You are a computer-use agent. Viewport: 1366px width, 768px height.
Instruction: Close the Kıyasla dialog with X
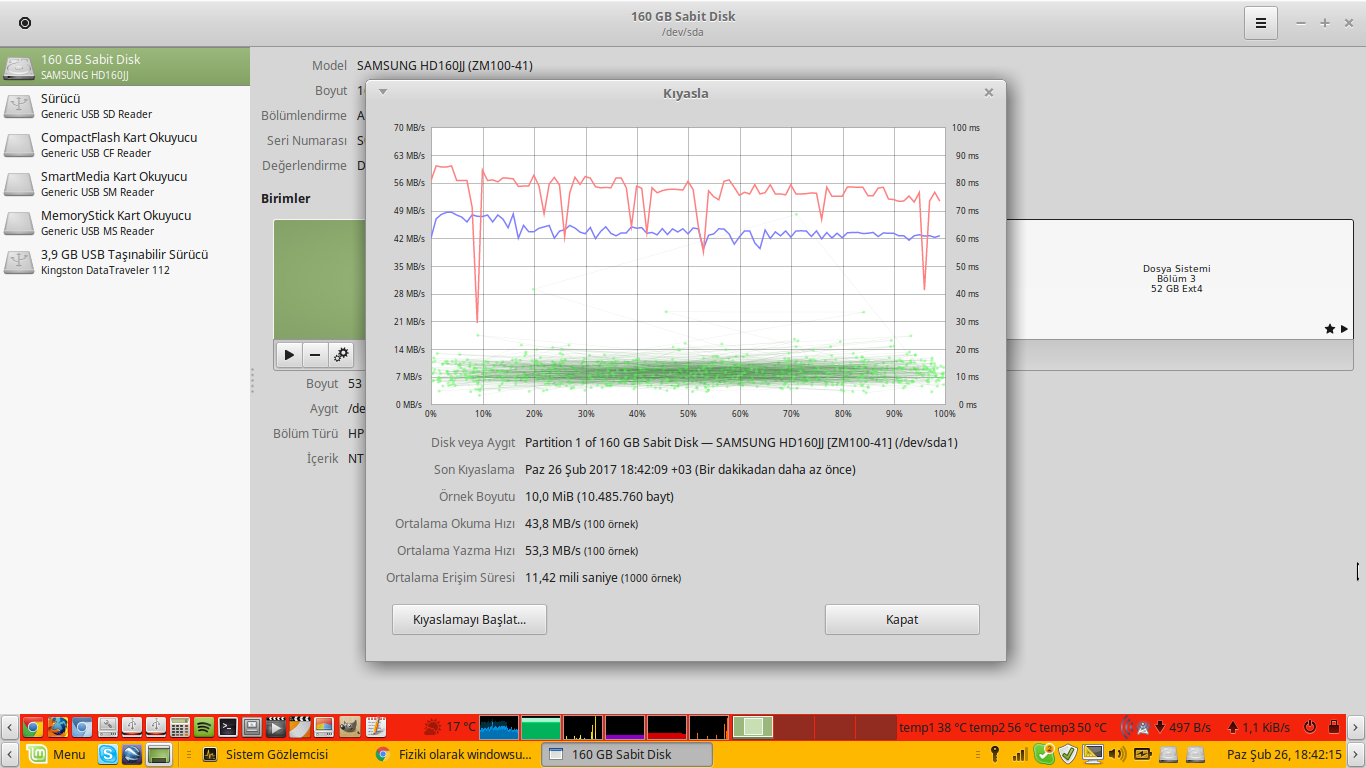click(x=989, y=93)
